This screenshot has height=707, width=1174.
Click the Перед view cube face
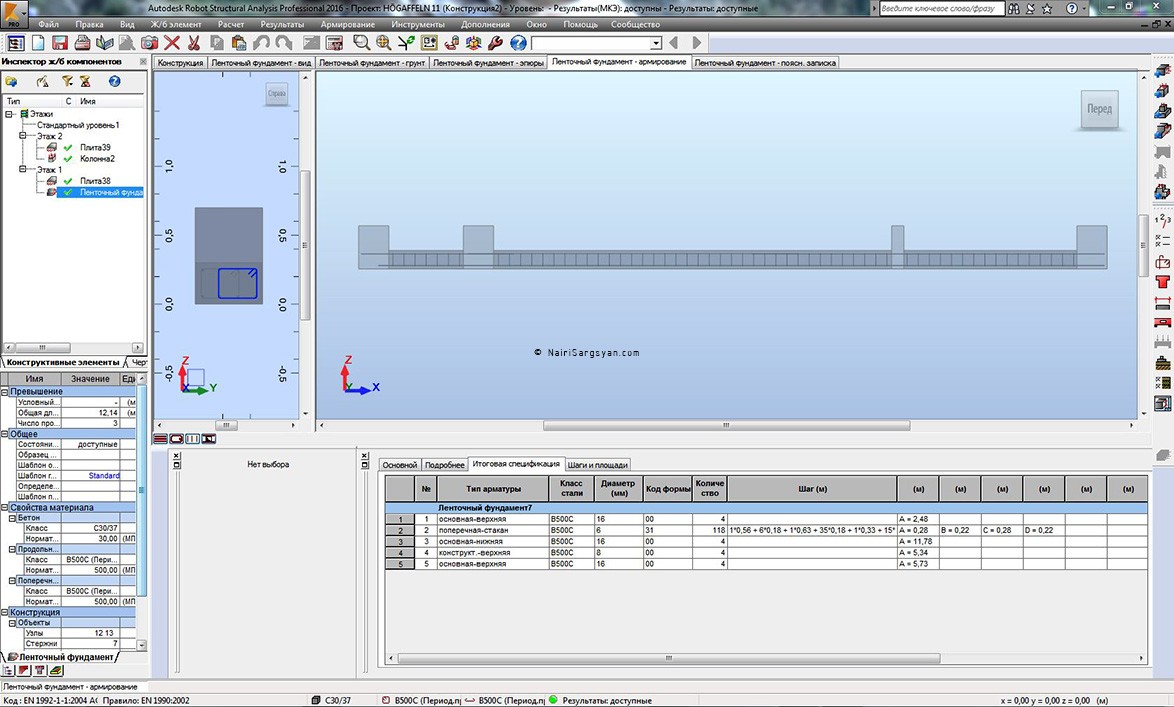pos(1099,109)
